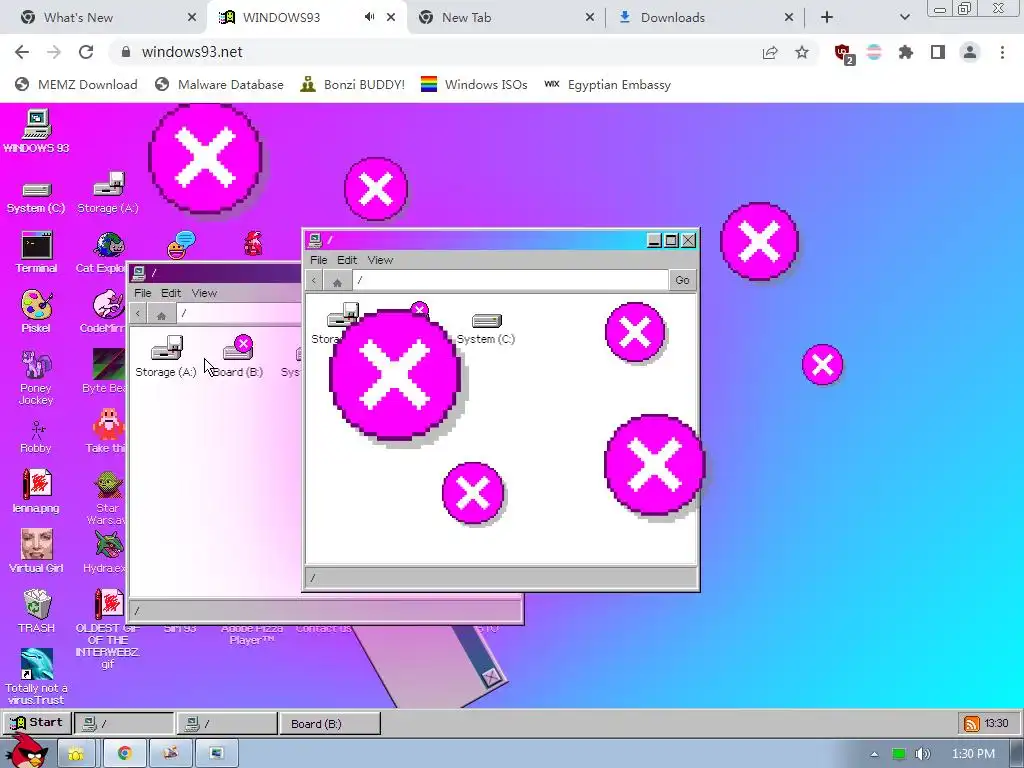Open OLDEST GIF OF THE INTERWEBZ file

click(x=108, y=628)
